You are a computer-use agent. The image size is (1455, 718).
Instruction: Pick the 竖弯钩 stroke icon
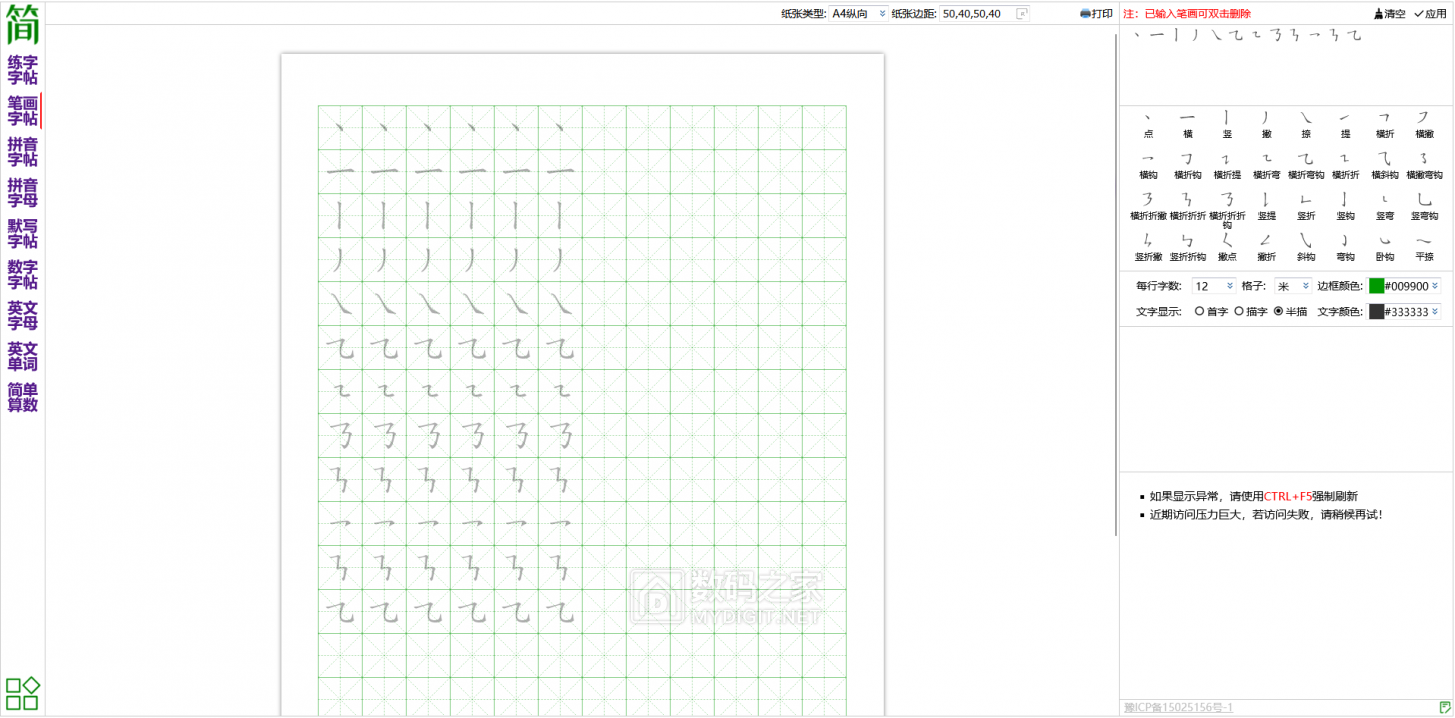(x=1424, y=204)
